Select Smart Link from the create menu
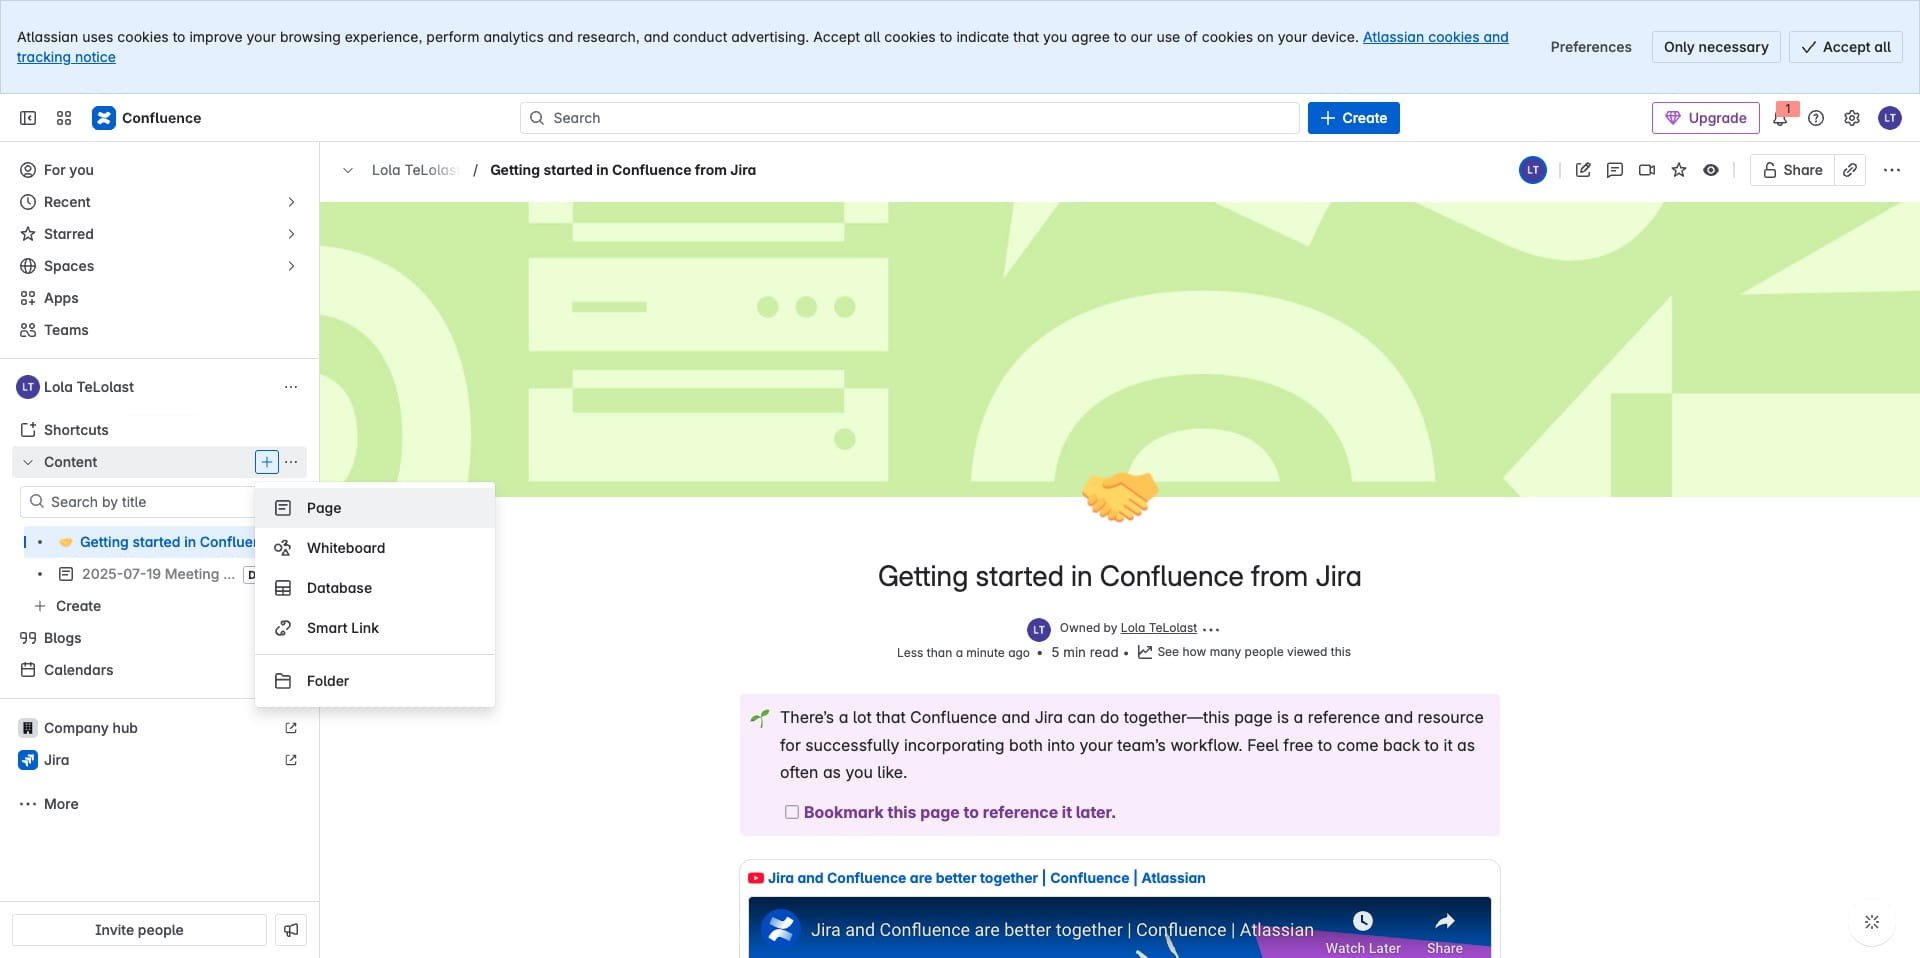 coord(375,628)
